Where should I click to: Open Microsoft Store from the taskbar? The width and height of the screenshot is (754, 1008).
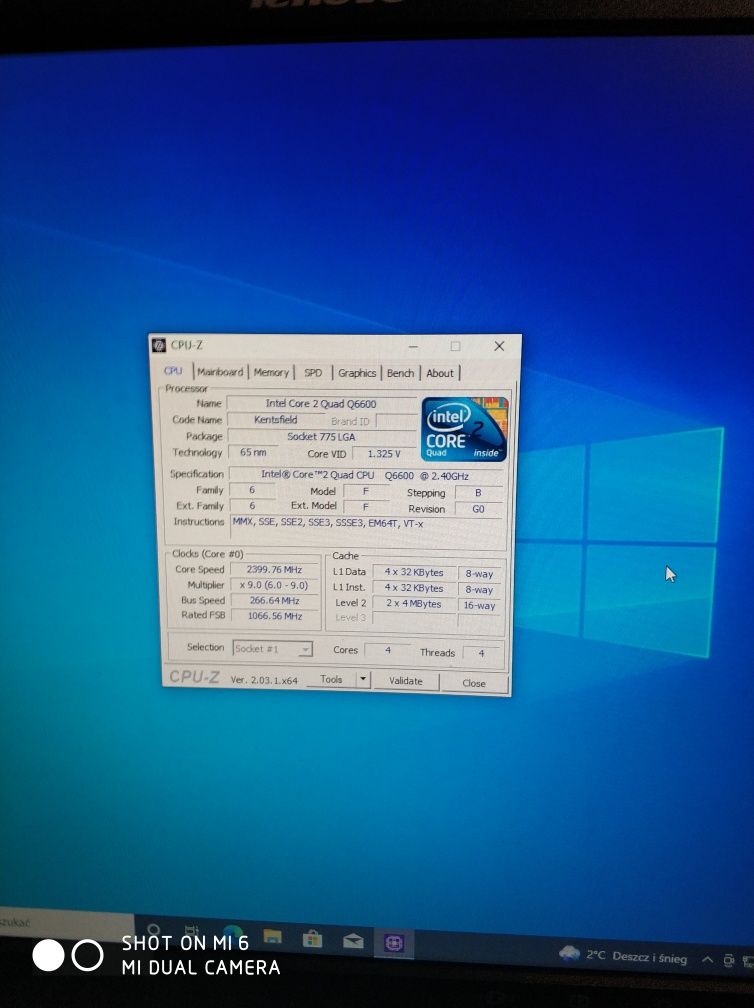point(312,940)
